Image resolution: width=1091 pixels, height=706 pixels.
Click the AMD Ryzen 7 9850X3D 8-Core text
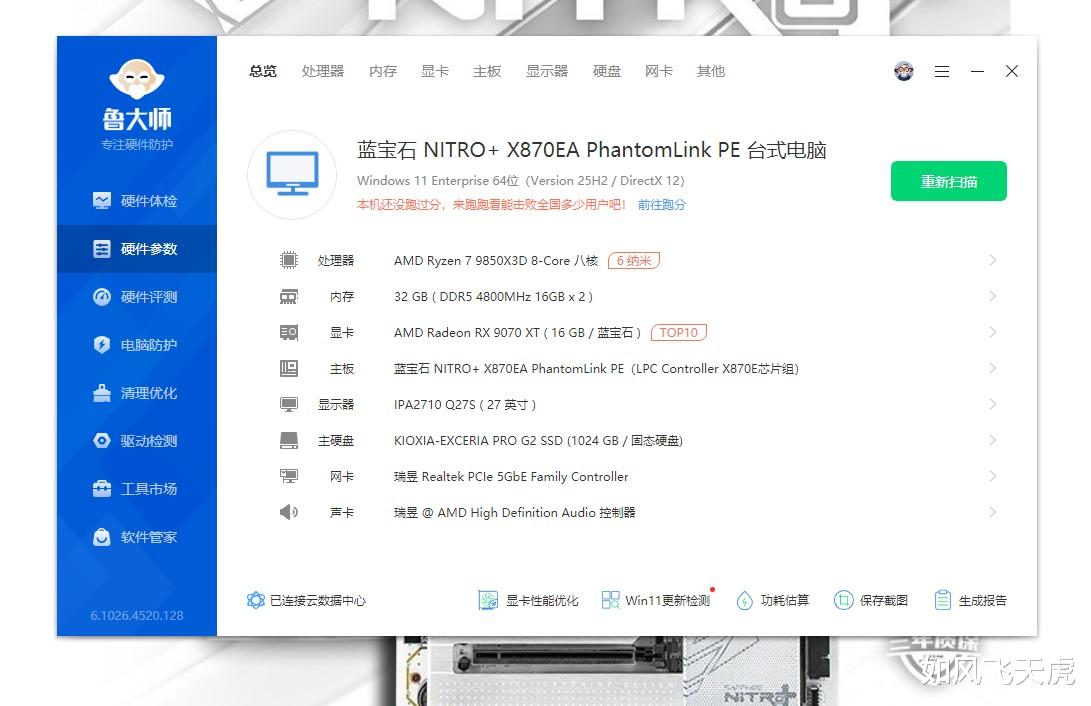click(496, 260)
